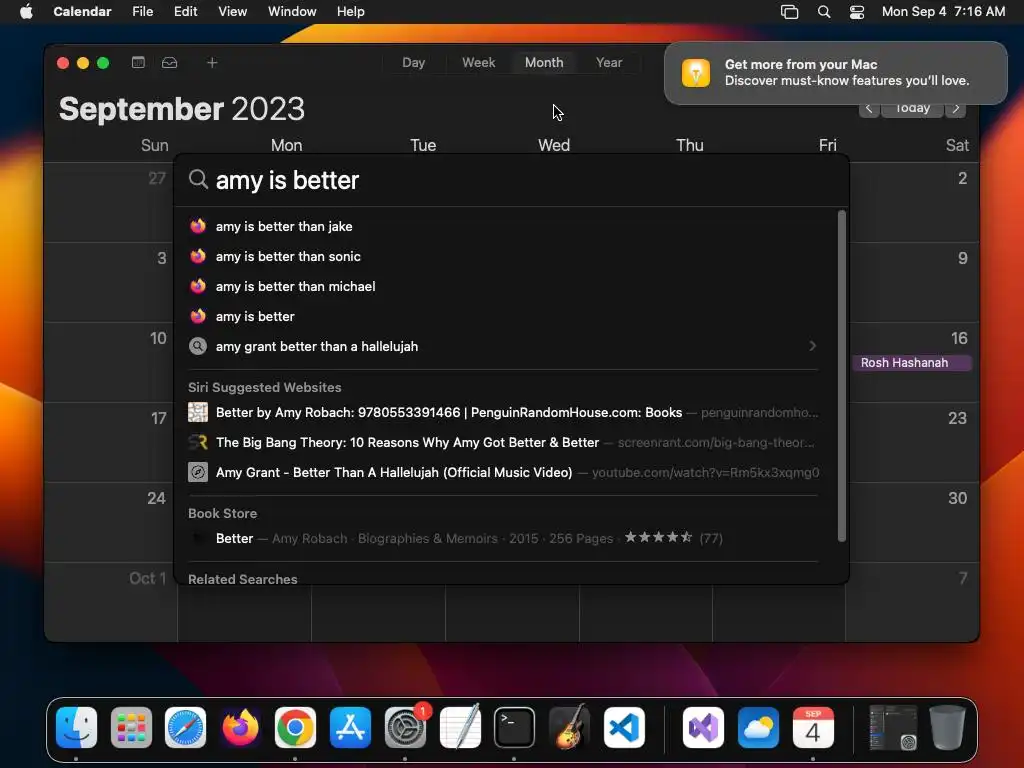1024x768 pixels.
Task: Open GarageBand guitar icon in dock
Action: [569, 727]
